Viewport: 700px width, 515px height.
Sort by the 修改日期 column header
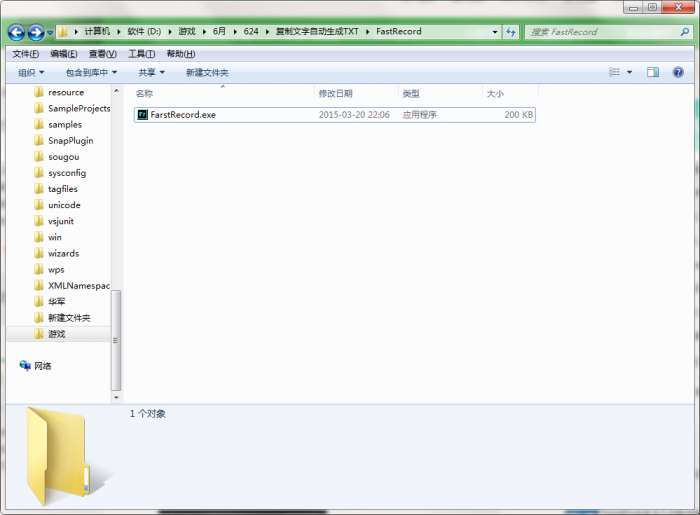tap(335, 93)
